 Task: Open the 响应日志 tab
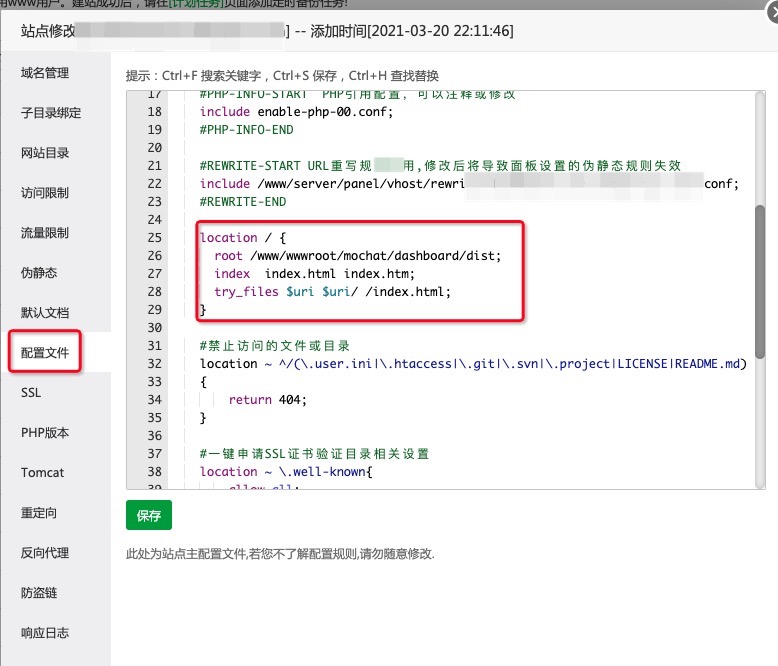45,633
